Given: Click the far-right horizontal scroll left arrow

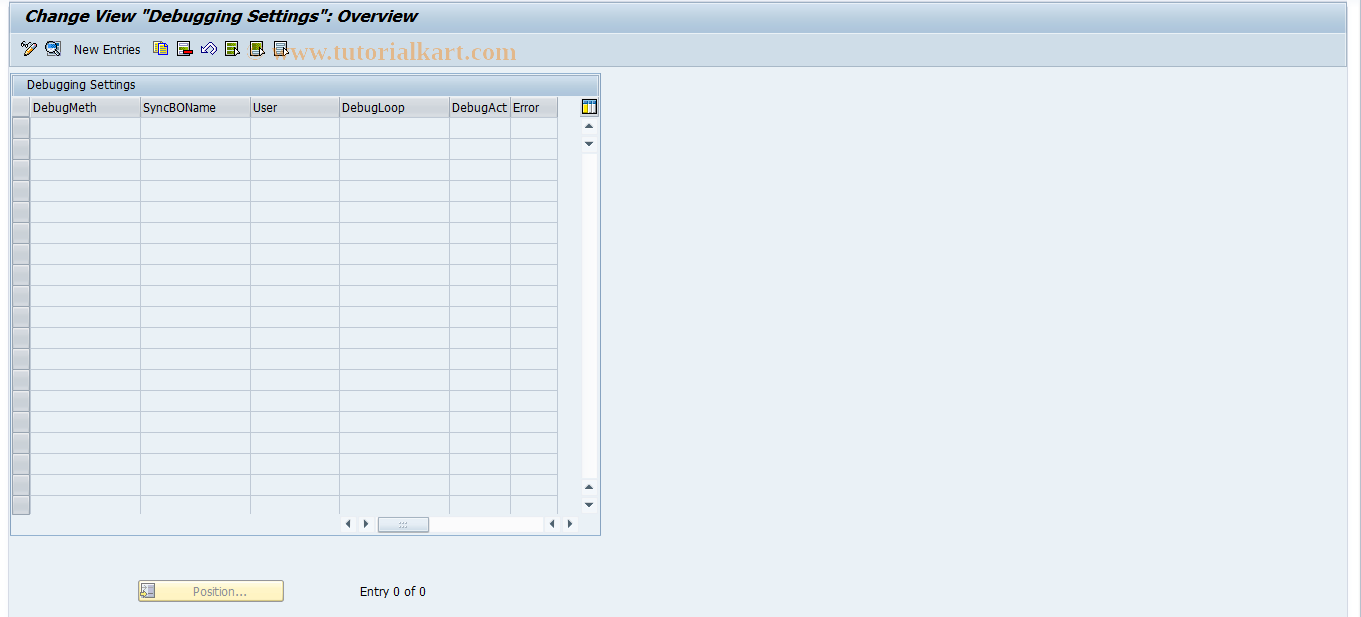Looking at the screenshot, I should [552, 524].
